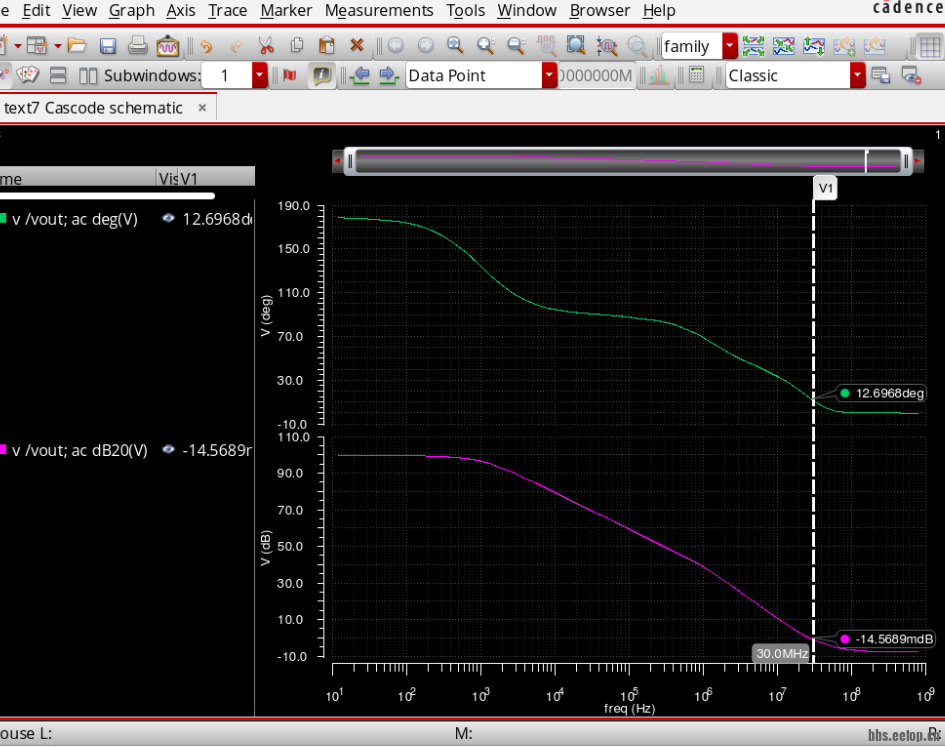Click the overview slider left end arrow
The width and height of the screenshot is (945, 747).
click(338, 161)
